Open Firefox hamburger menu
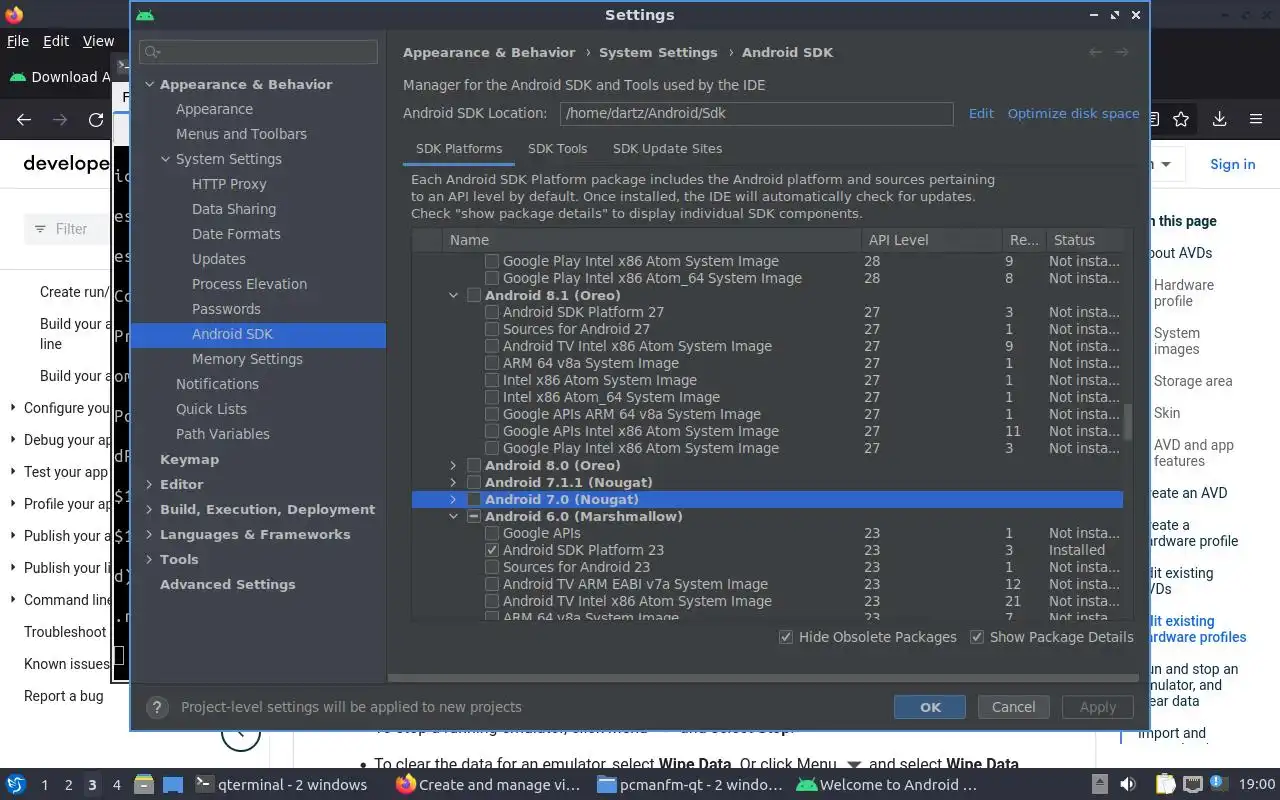The height and width of the screenshot is (800, 1280). (x=1256, y=119)
